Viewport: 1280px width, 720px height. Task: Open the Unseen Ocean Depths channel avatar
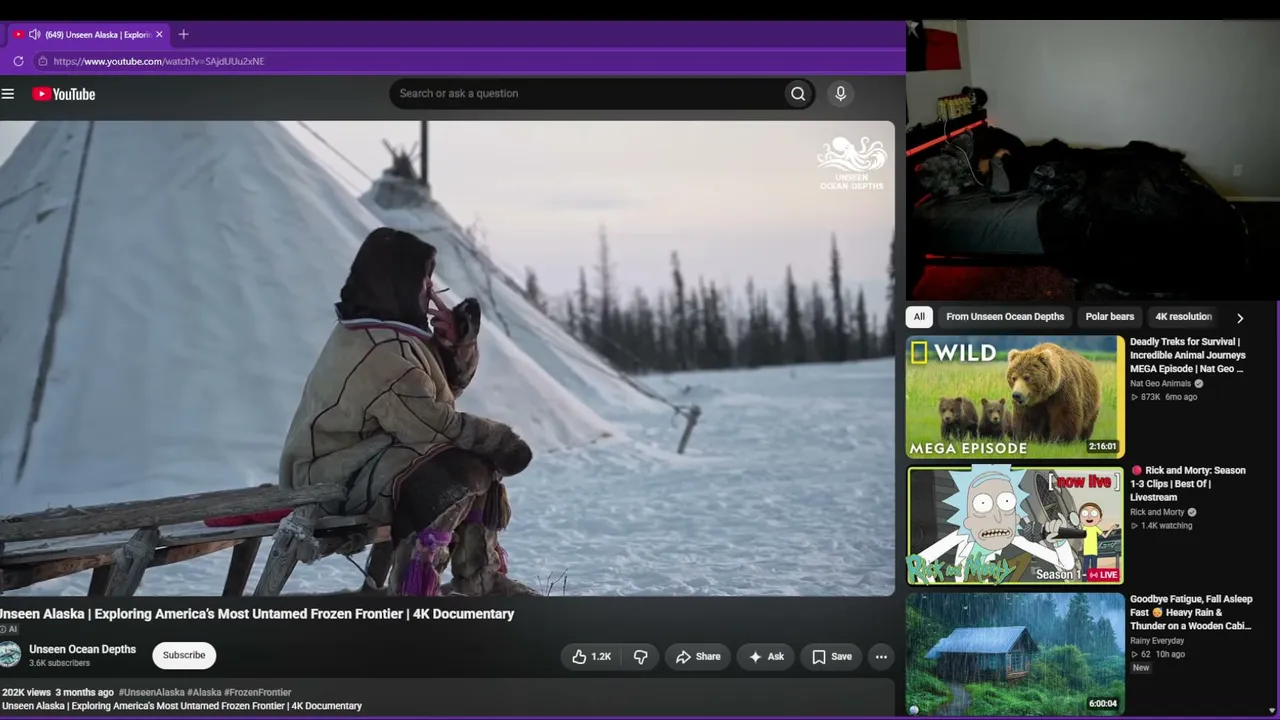[10, 655]
